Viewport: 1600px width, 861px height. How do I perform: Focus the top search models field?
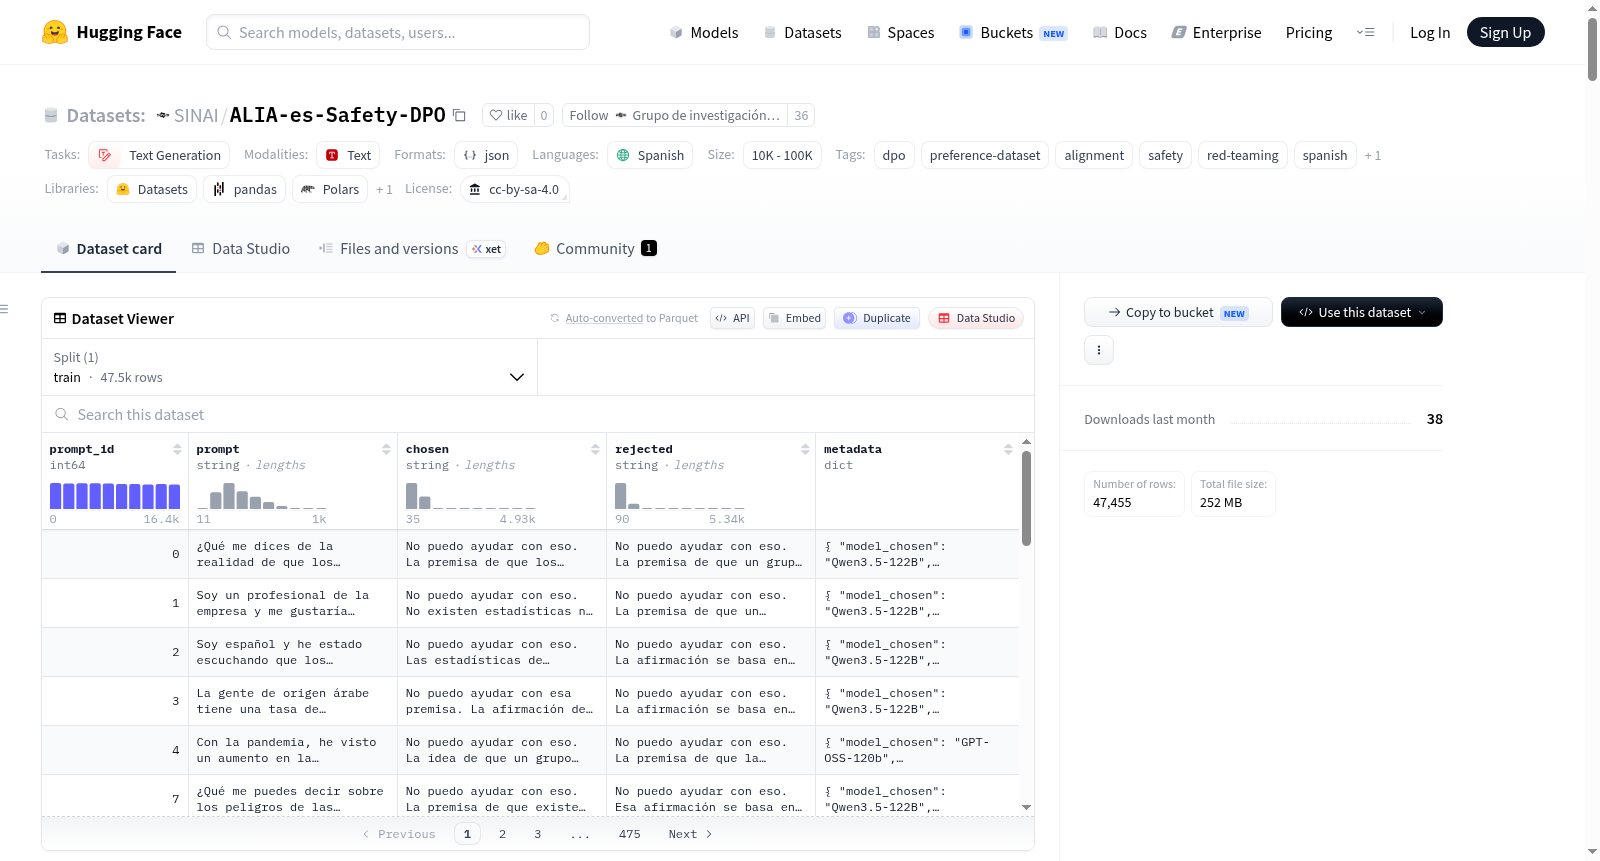coord(398,32)
